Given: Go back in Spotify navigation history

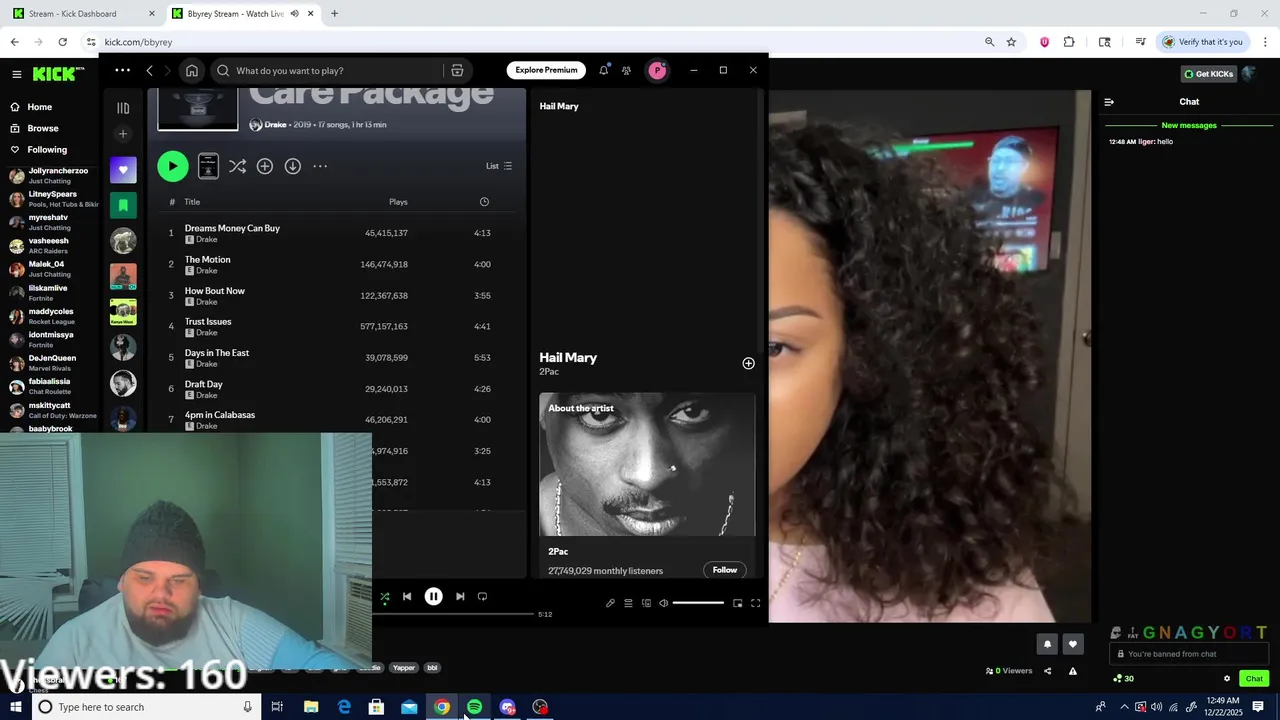Looking at the screenshot, I should [x=149, y=71].
